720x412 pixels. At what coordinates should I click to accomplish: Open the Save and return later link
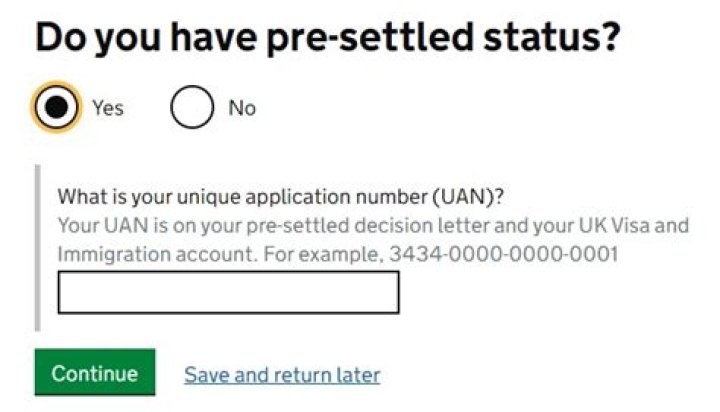282,375
